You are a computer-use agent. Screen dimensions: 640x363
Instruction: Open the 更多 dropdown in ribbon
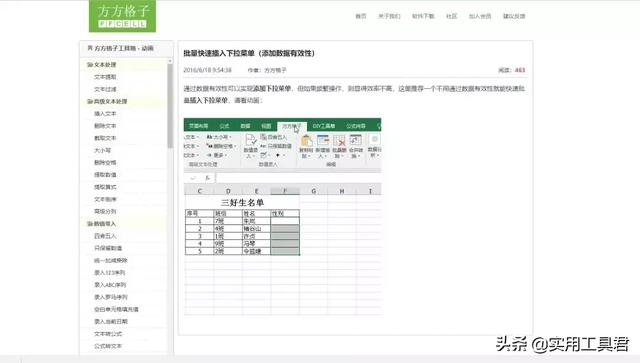tap(217, 155)
